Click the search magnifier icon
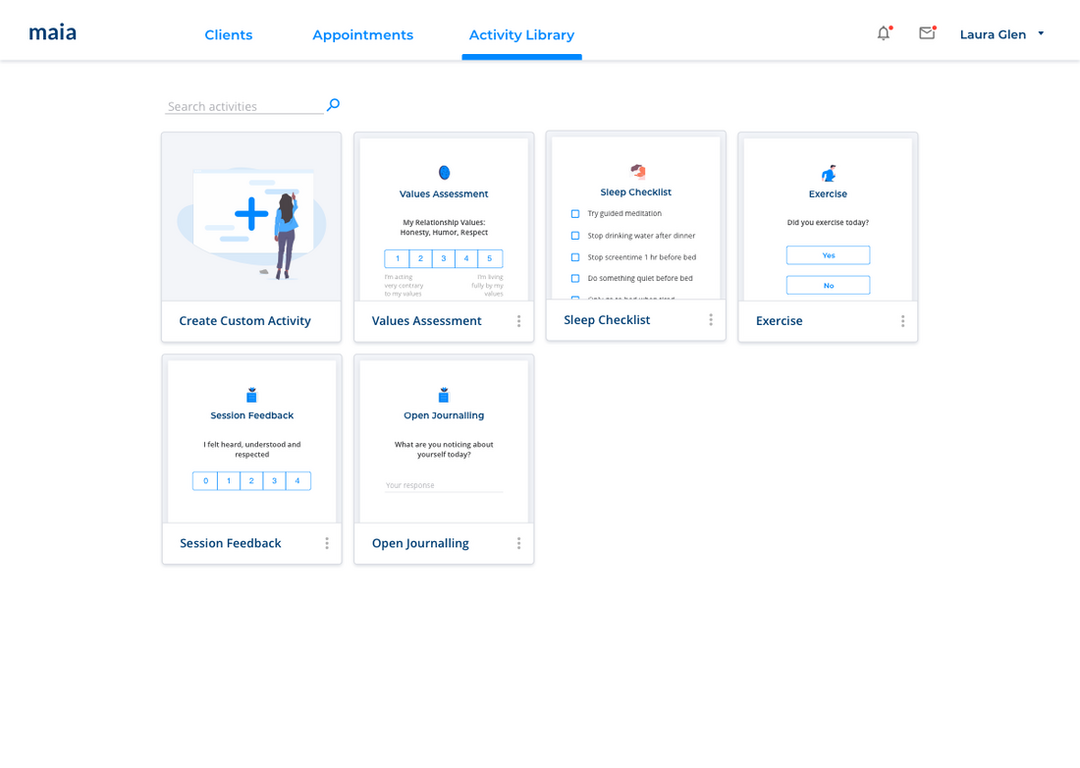The height and width of the screenshot is (768, 1080). tap(334, 105)
